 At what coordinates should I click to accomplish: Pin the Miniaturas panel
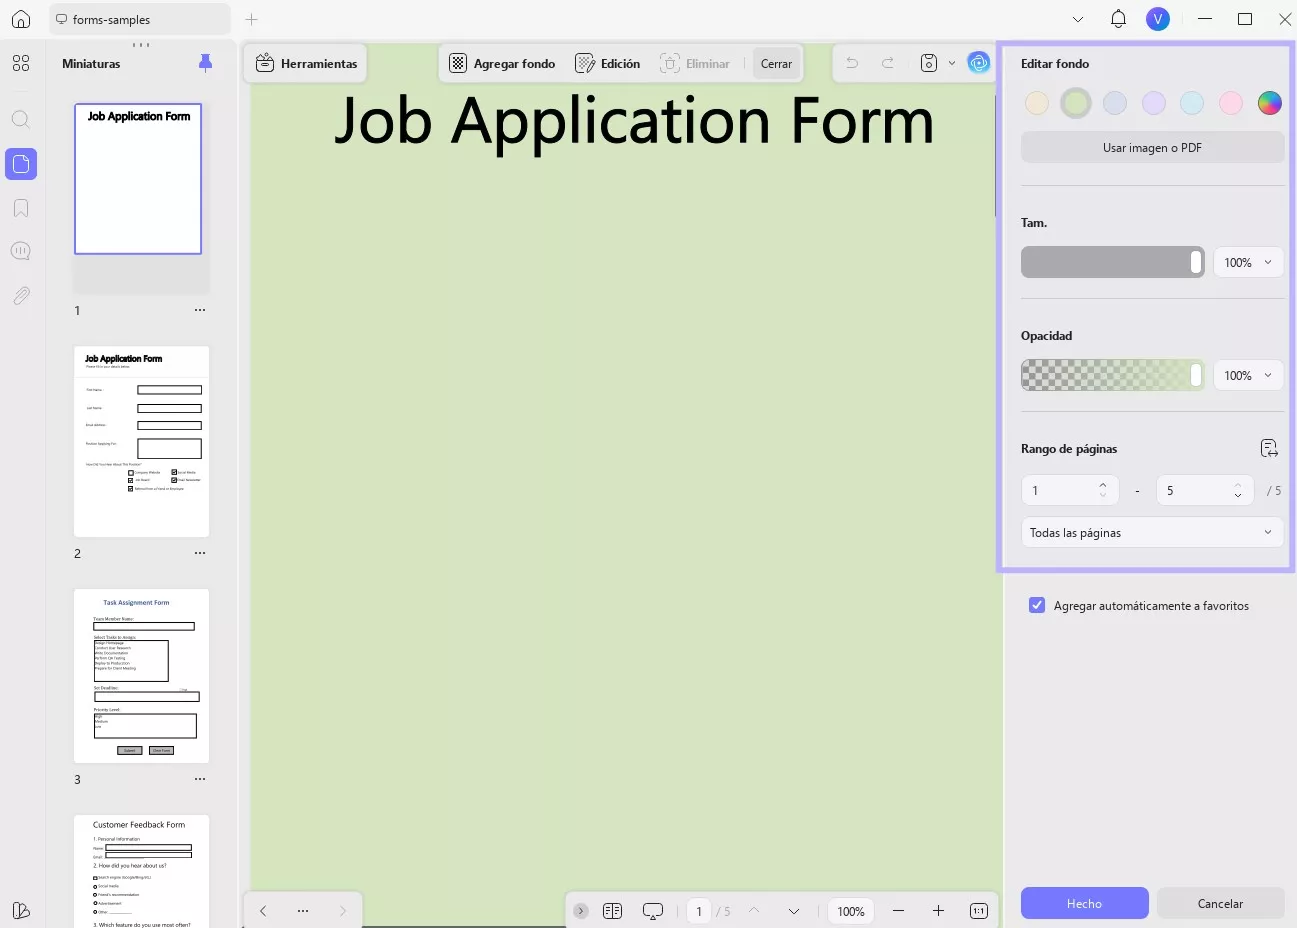(205, 64)
